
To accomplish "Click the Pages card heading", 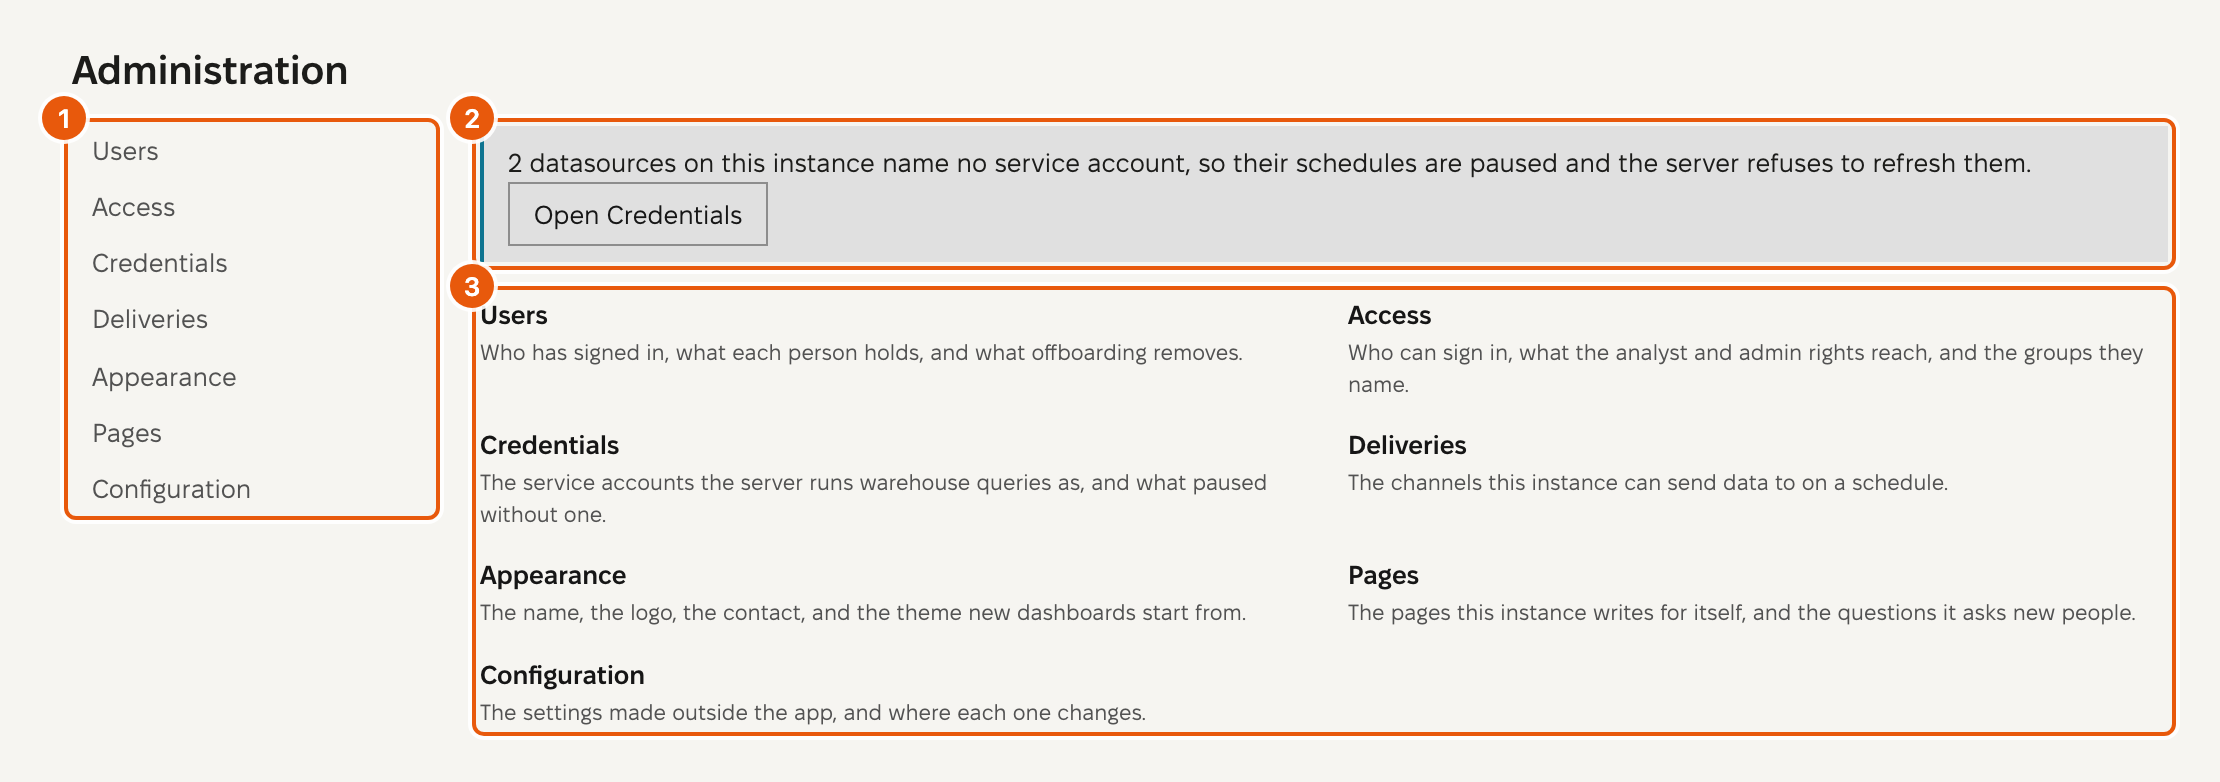I will pos(1383,575).
